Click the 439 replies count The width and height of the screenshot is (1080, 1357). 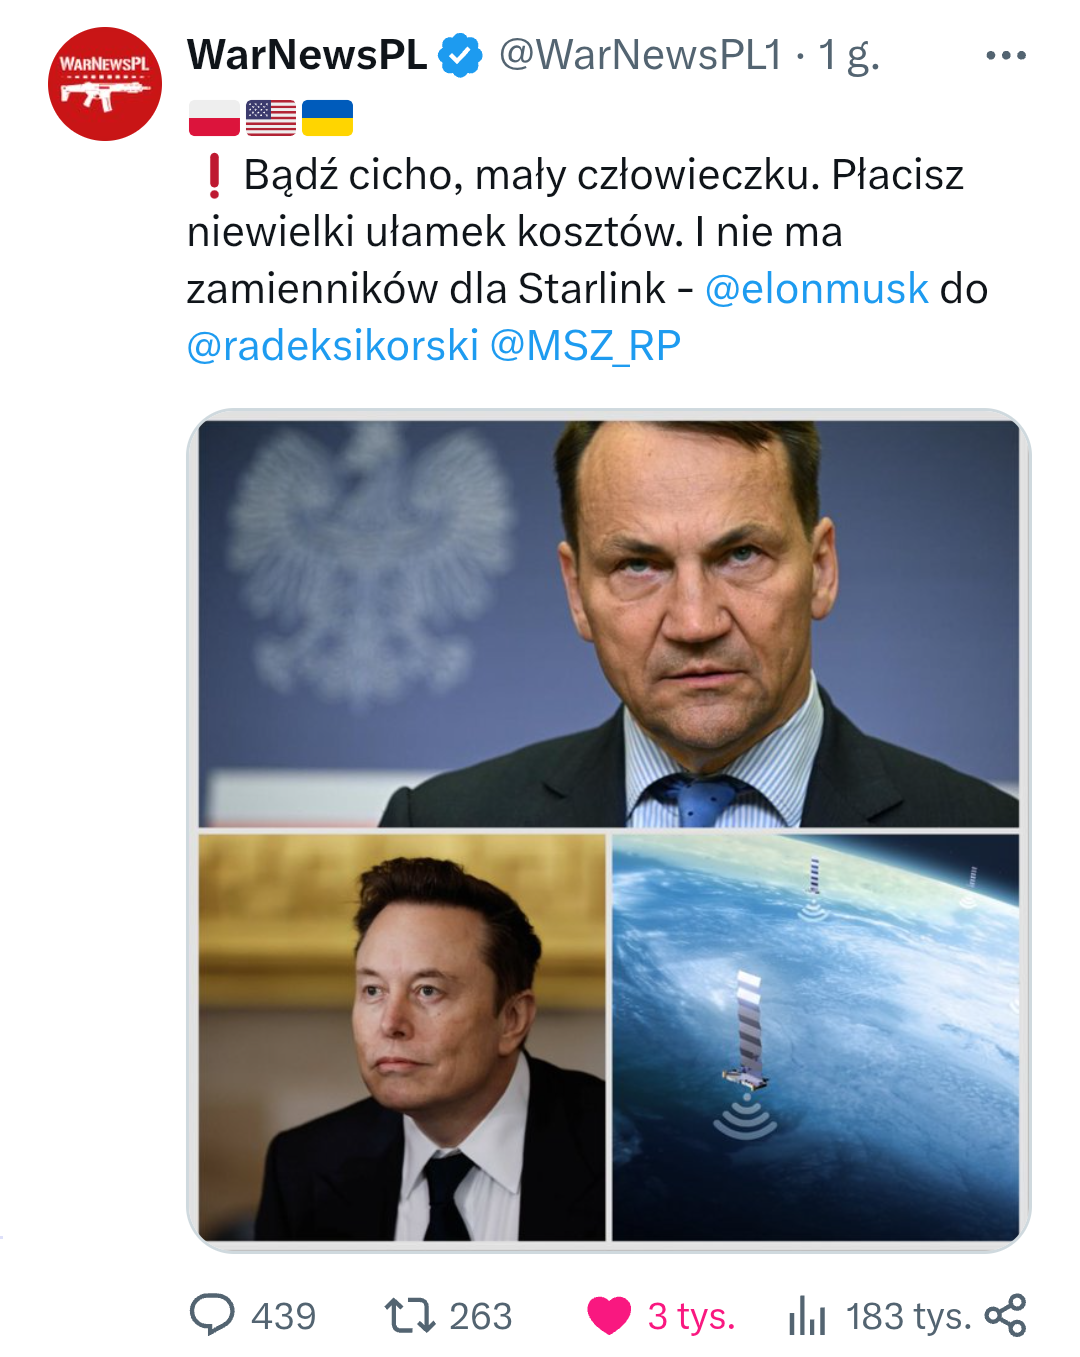tap(283, 1316)
